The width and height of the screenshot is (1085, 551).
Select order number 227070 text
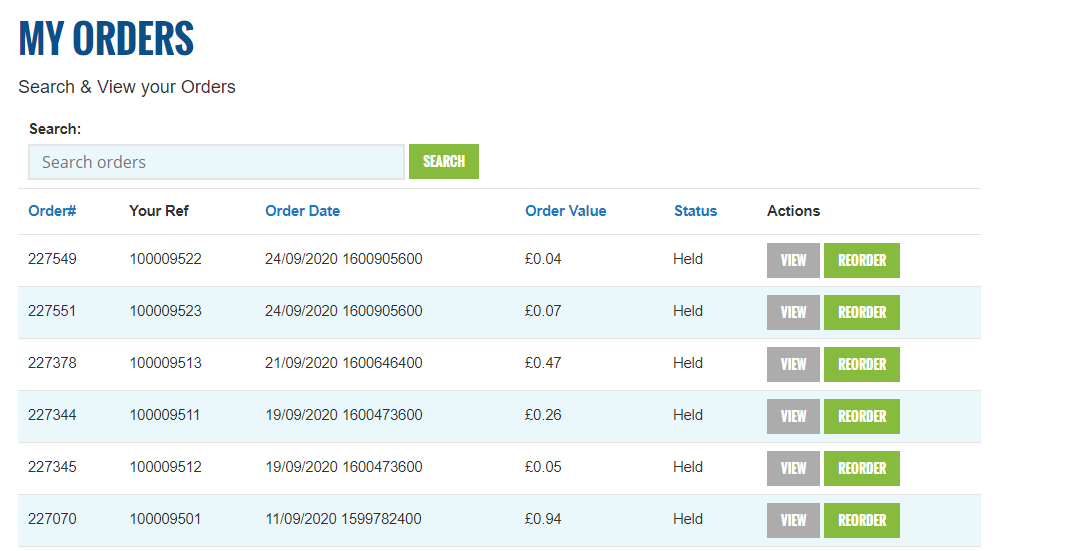(x=52, y=518)
